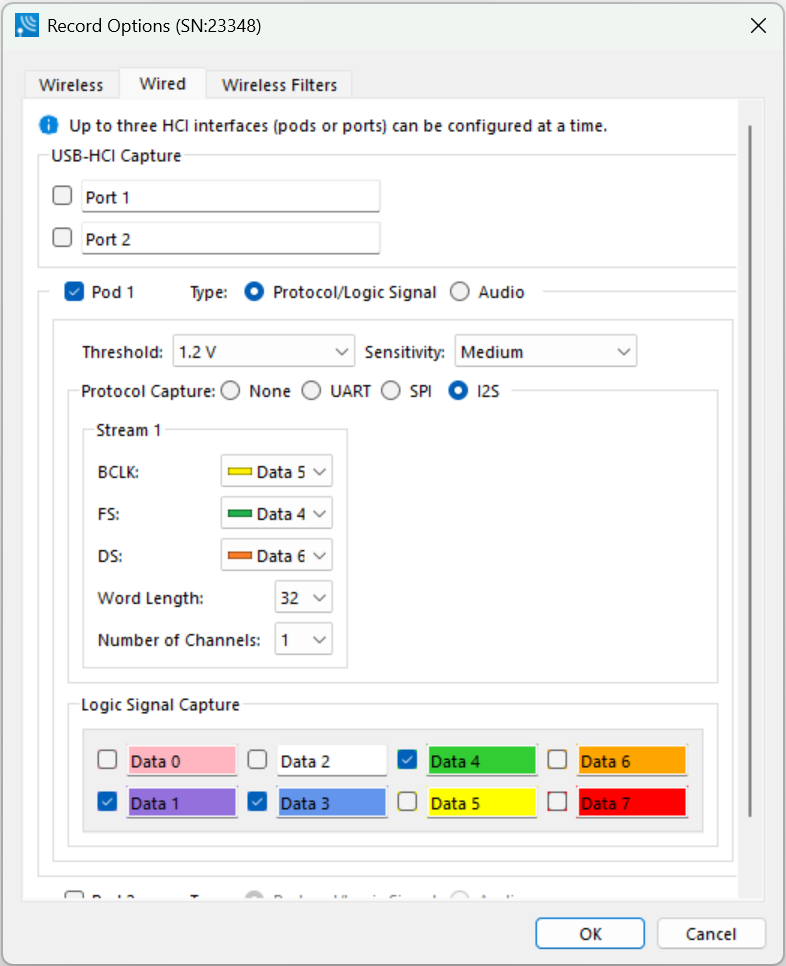Select the Wired tab
This screenshot has height=966, width=786.
[x=163, y=83]
